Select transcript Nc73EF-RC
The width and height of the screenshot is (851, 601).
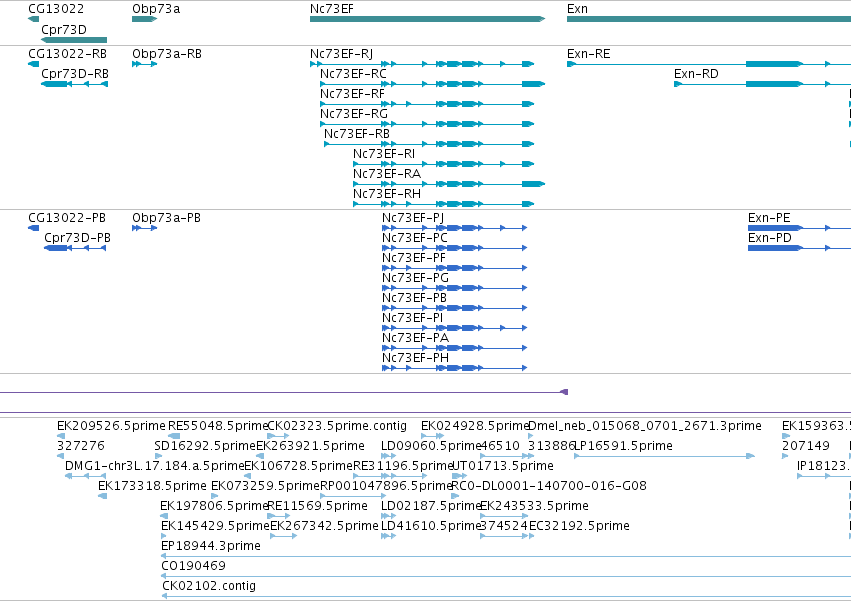[353, 74]
